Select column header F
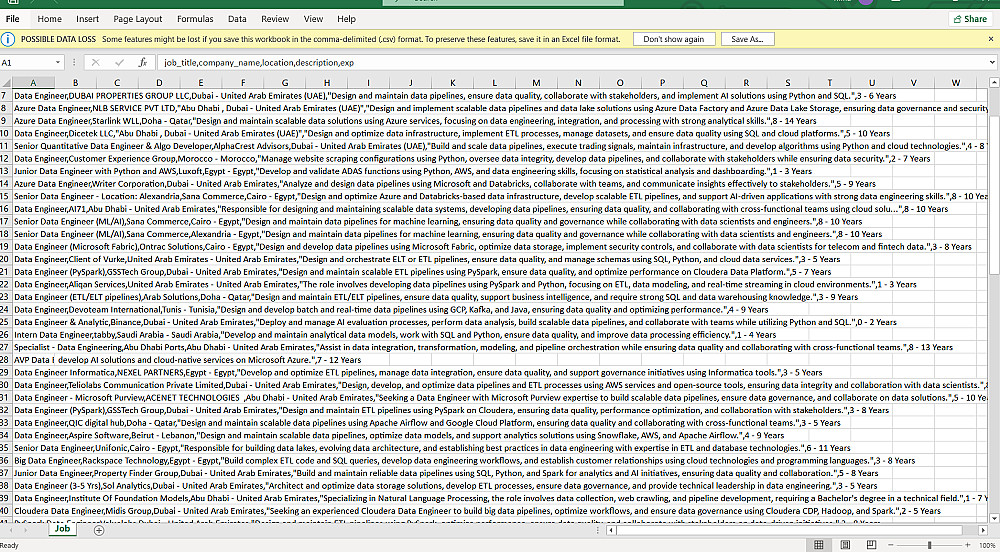This screenshot has height=552, width=1000. pyautogui.click(x=242, y=83)
